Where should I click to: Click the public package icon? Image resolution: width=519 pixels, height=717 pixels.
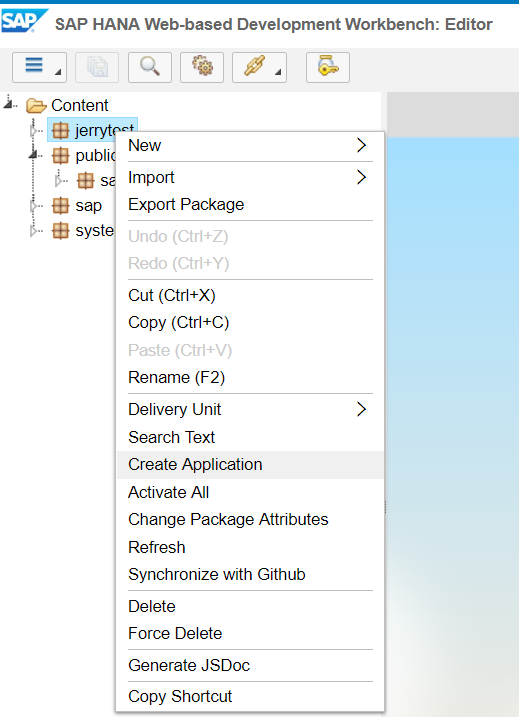click(x=60, y=155)
